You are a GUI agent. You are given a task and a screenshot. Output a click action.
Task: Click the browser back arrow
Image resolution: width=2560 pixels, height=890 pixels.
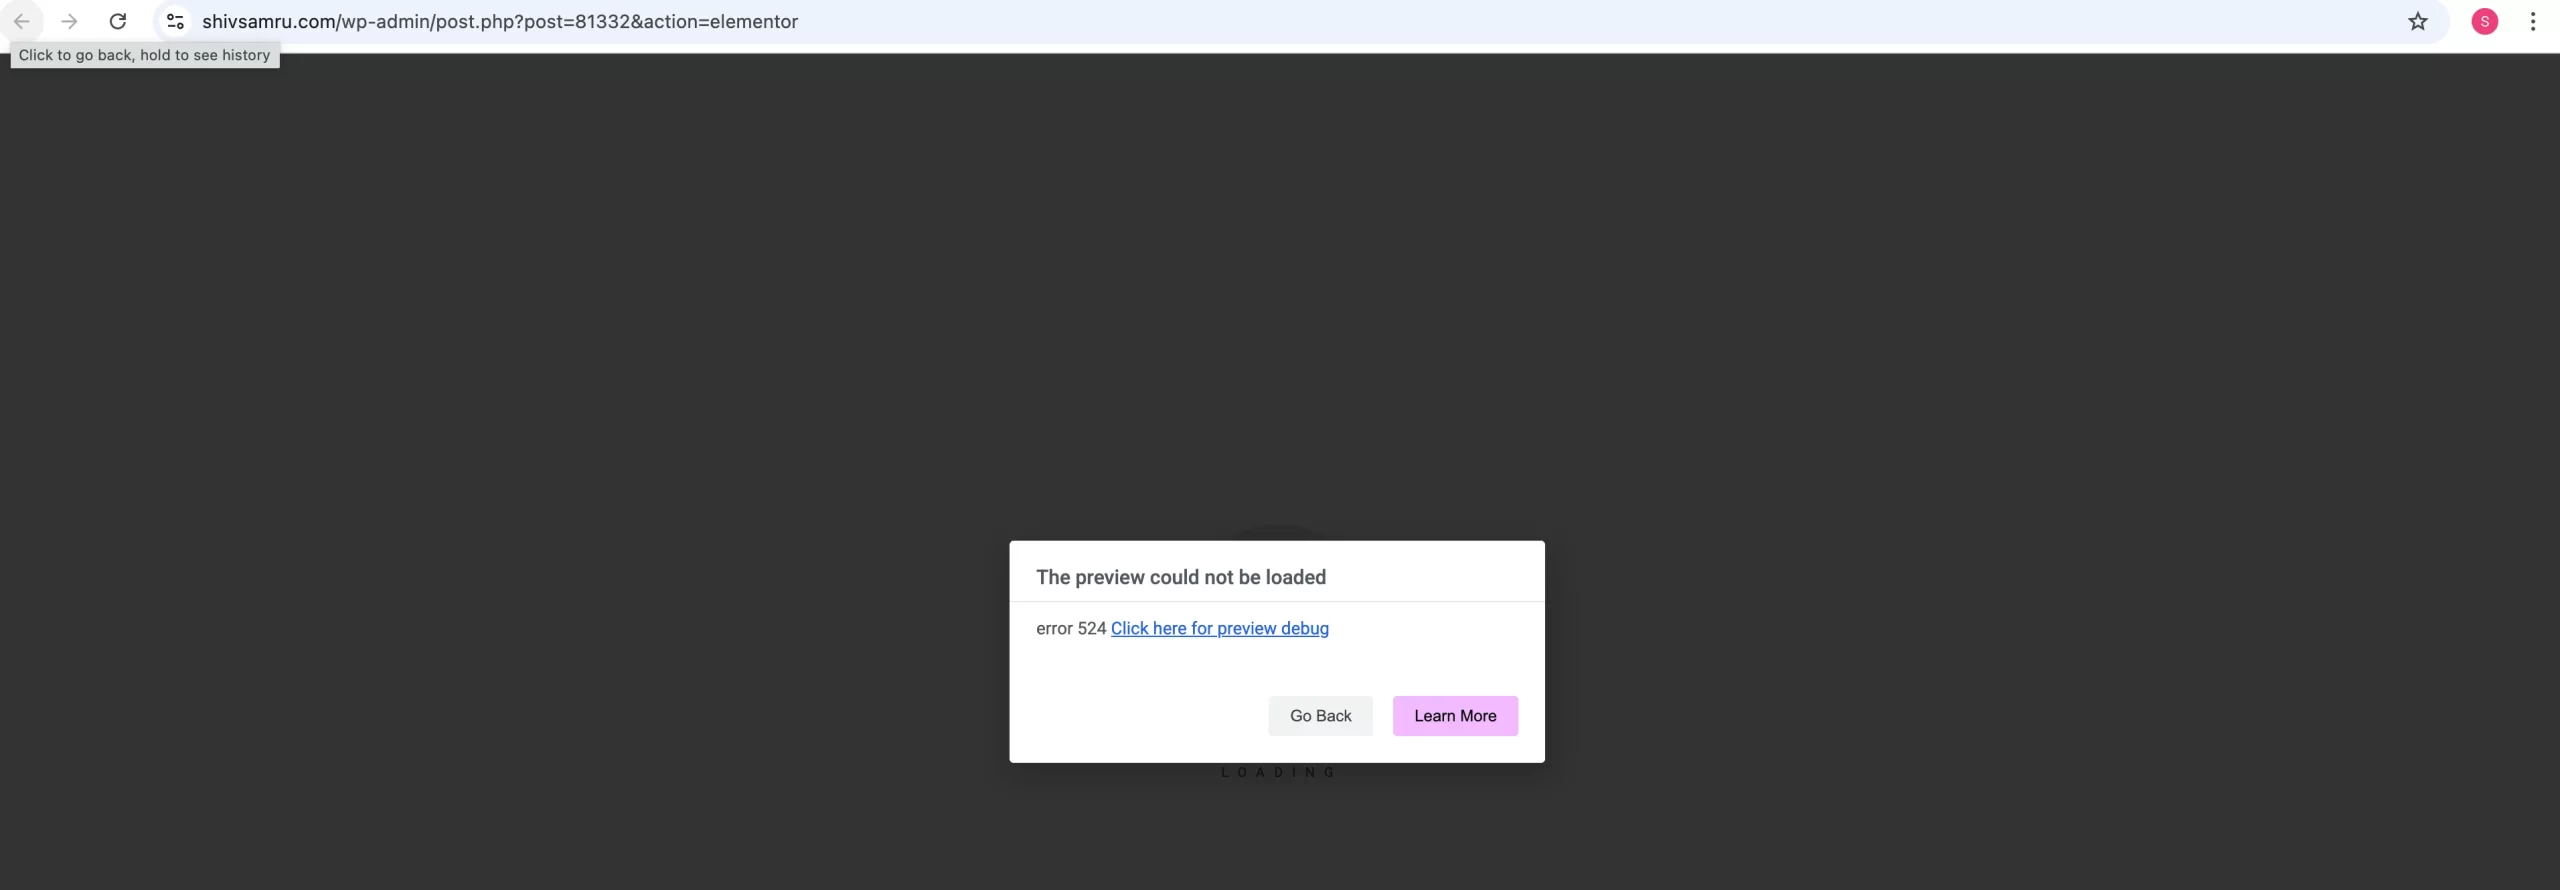(x=21, y=21)
